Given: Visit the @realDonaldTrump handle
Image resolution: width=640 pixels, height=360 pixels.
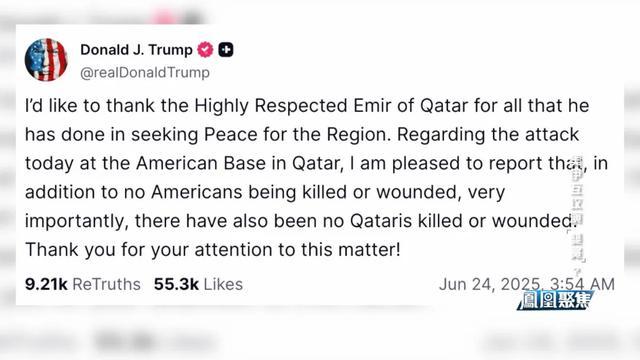Looking at the screenshot, I should tap(145, 73).
